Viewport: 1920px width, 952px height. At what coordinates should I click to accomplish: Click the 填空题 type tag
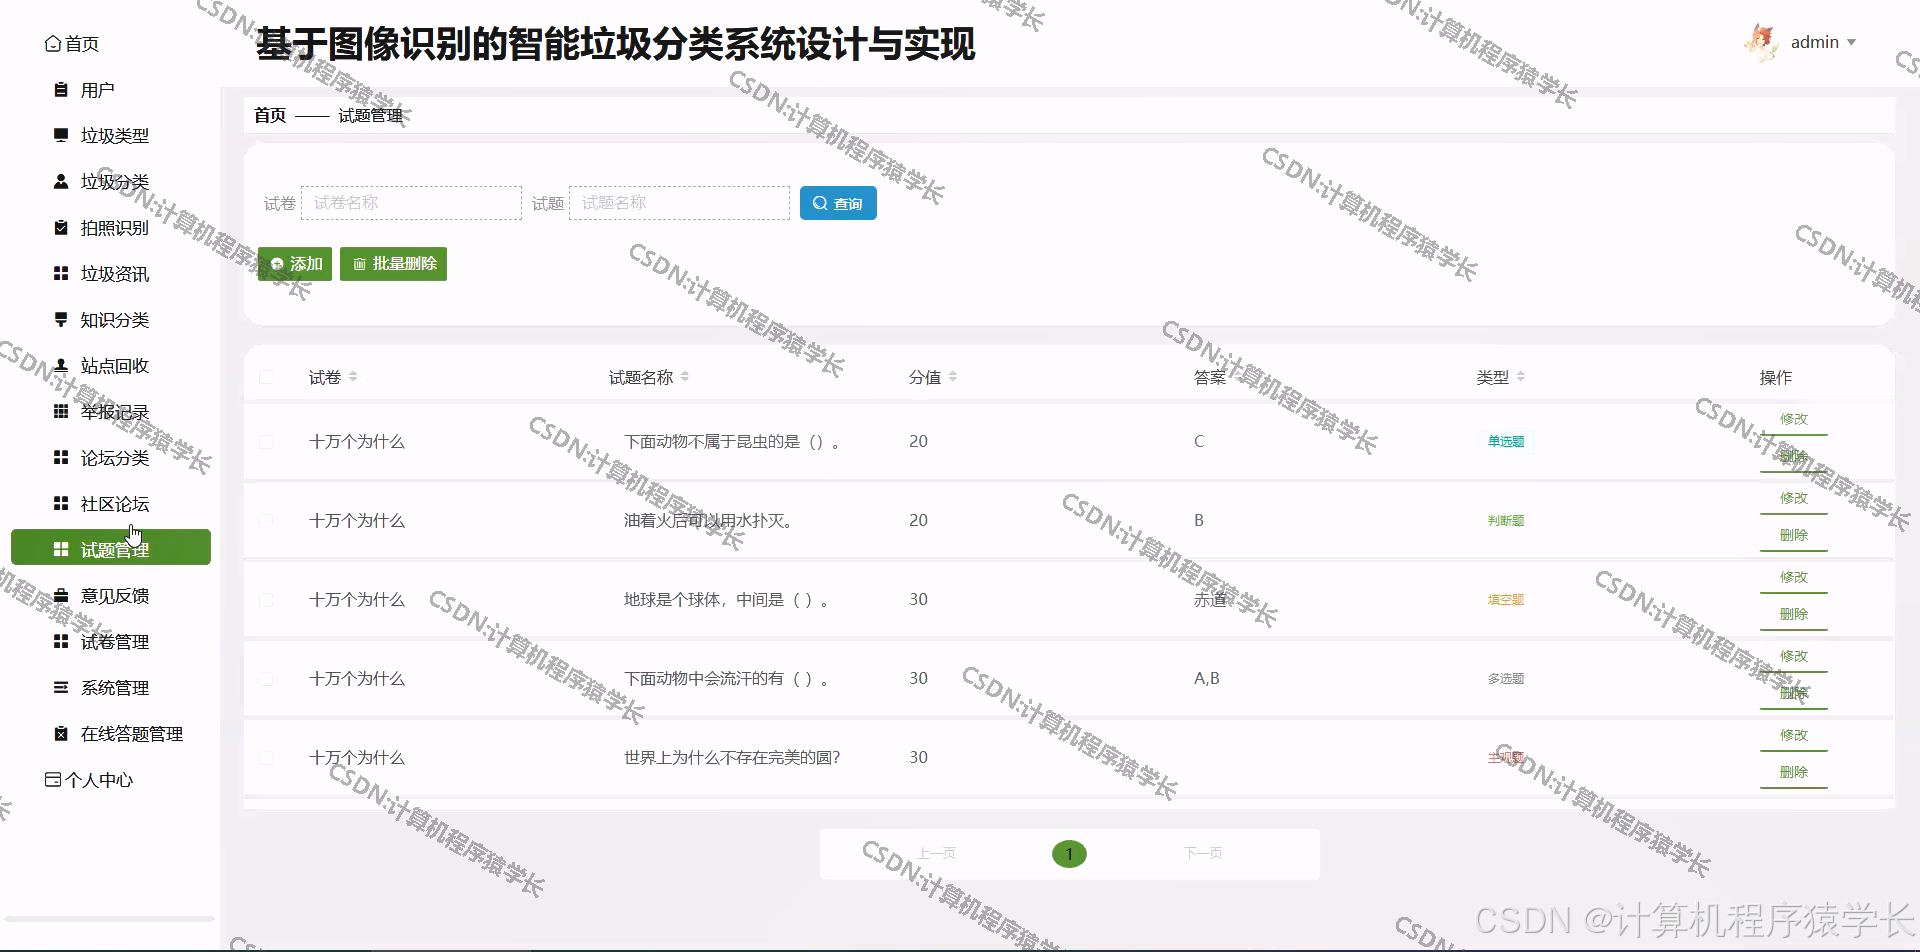[x=1505, y=599]
